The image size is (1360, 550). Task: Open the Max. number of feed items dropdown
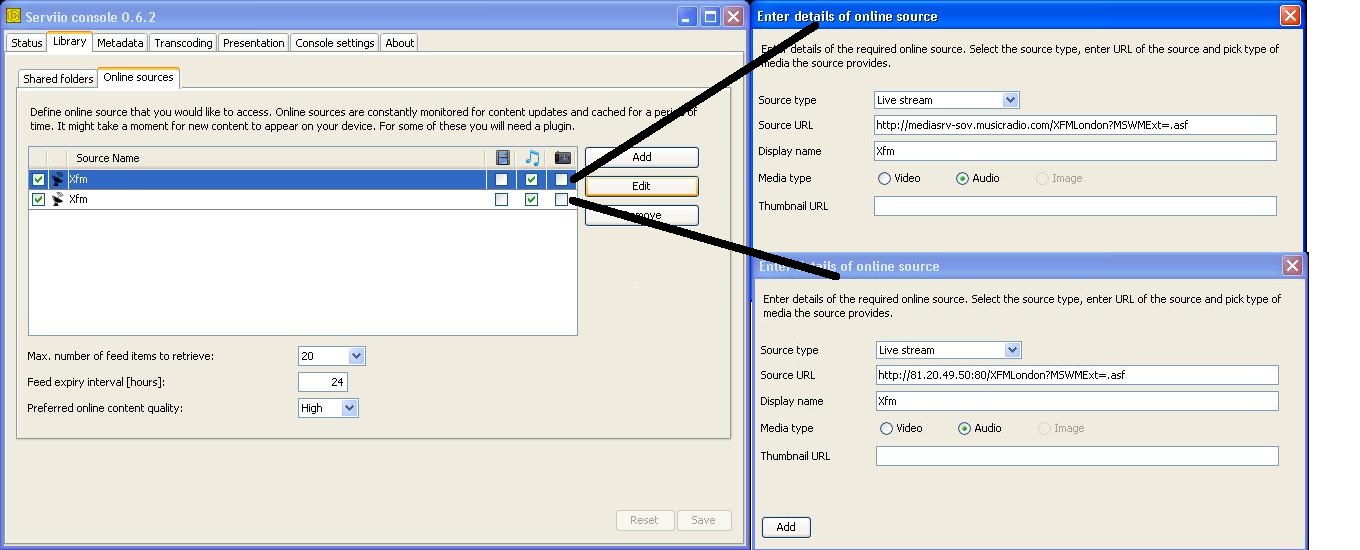[356, 356]
